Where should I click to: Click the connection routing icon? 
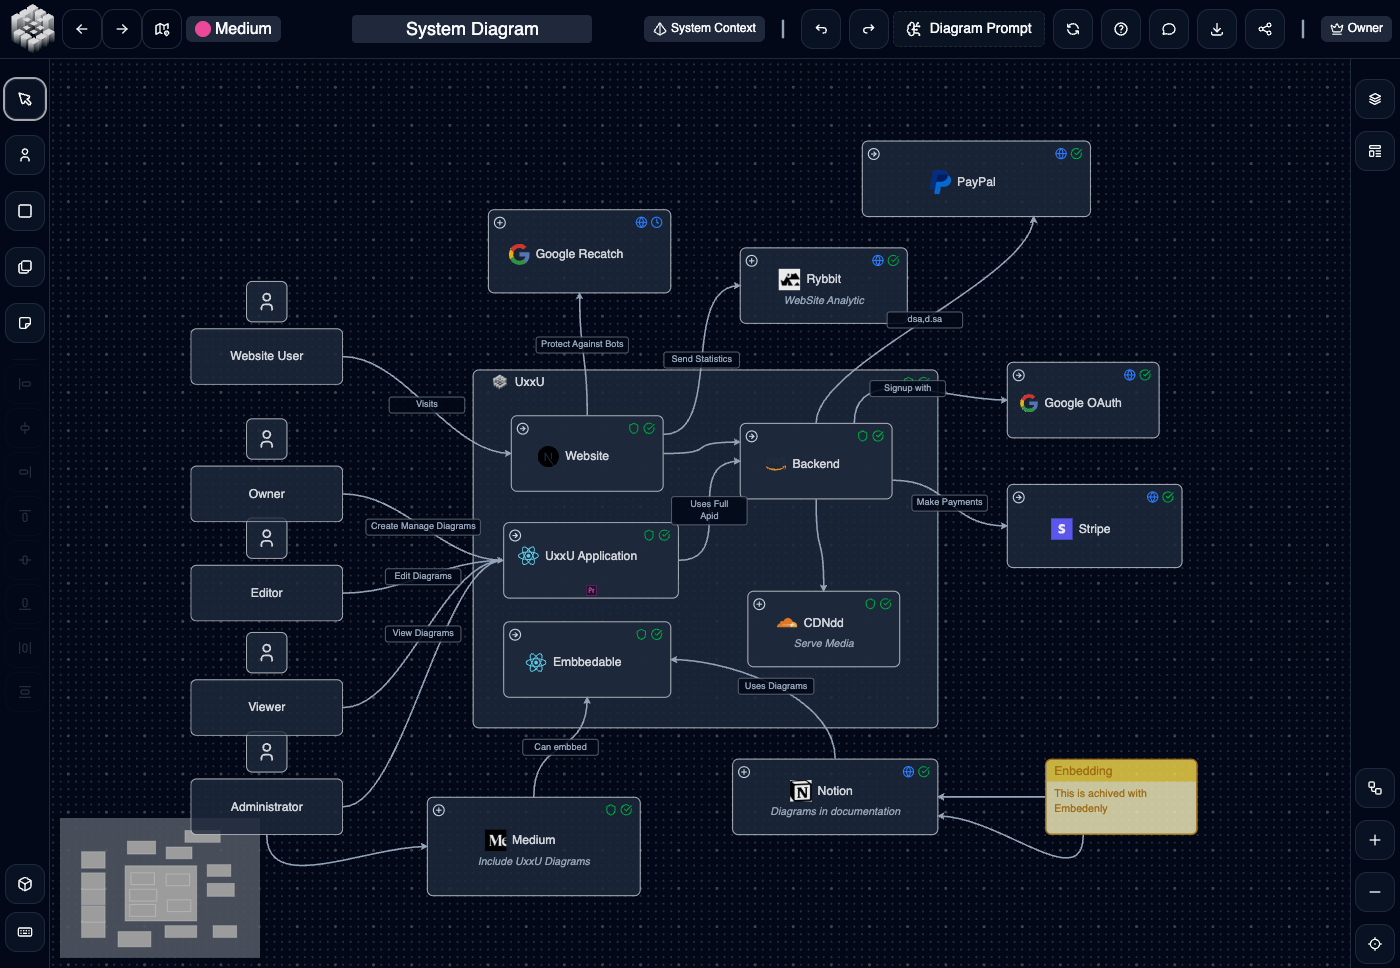(1375, 788)
